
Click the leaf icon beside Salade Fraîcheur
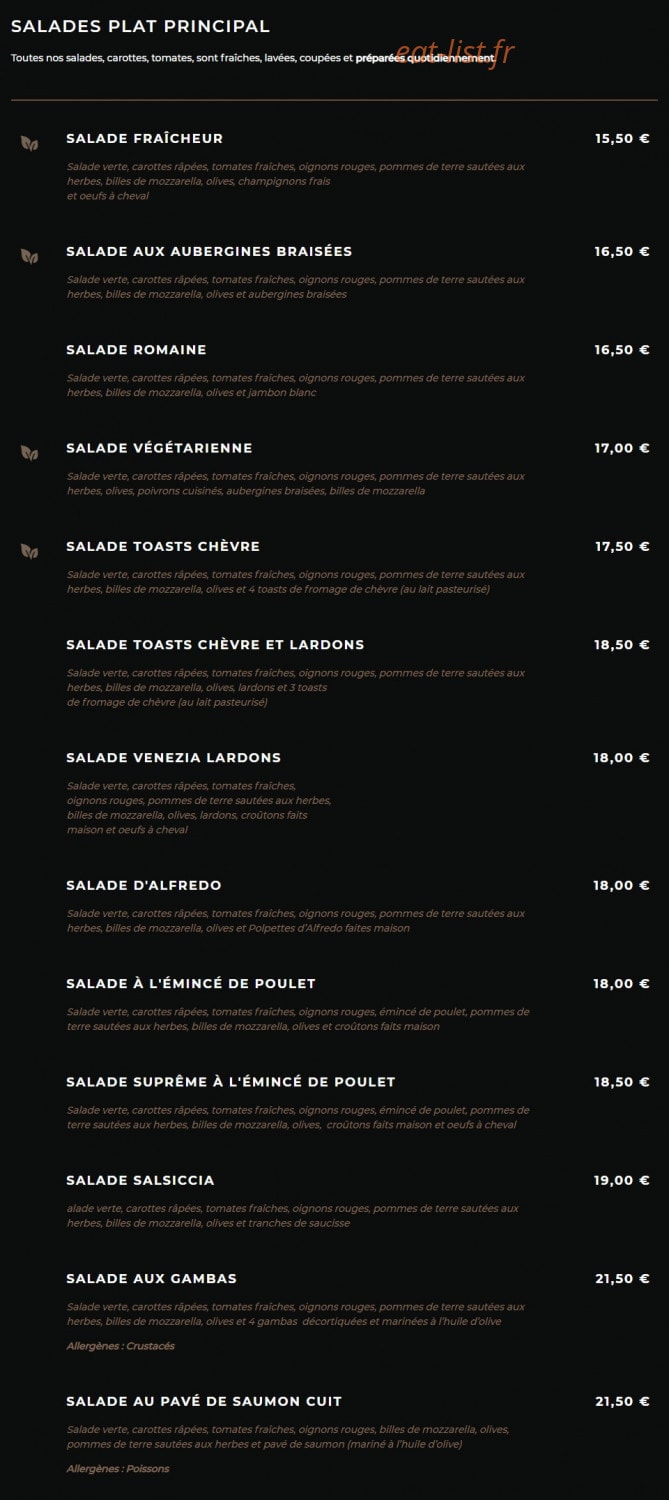coord(30,143)
